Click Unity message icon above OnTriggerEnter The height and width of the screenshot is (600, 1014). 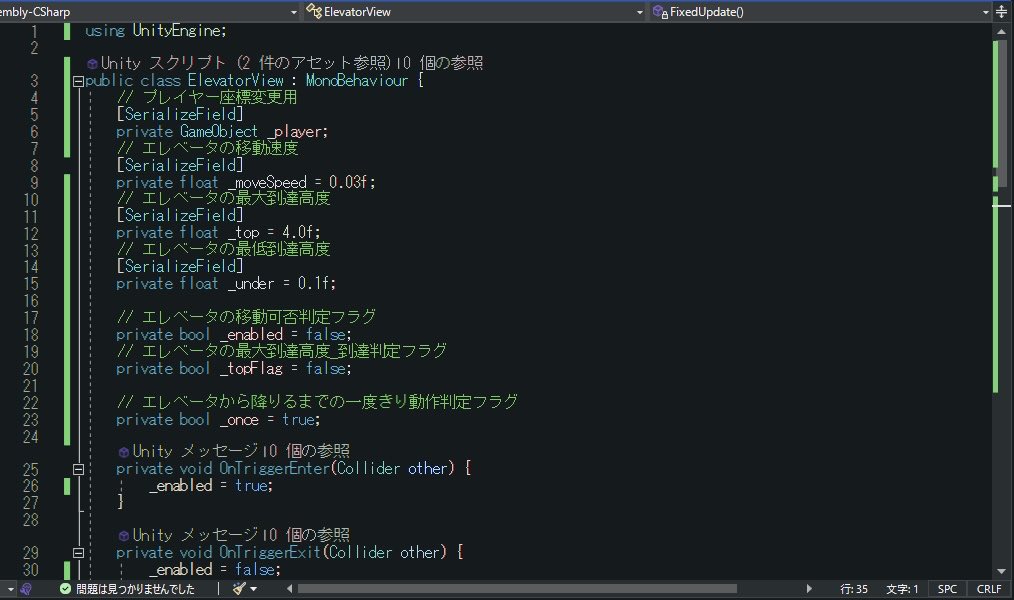tap(124, 451)
